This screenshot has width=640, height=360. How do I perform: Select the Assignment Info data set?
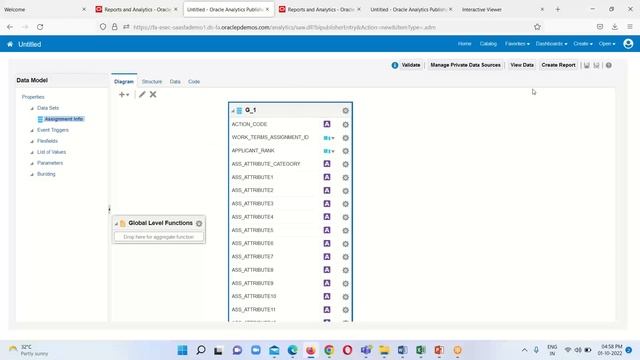(x=64, y=119)
